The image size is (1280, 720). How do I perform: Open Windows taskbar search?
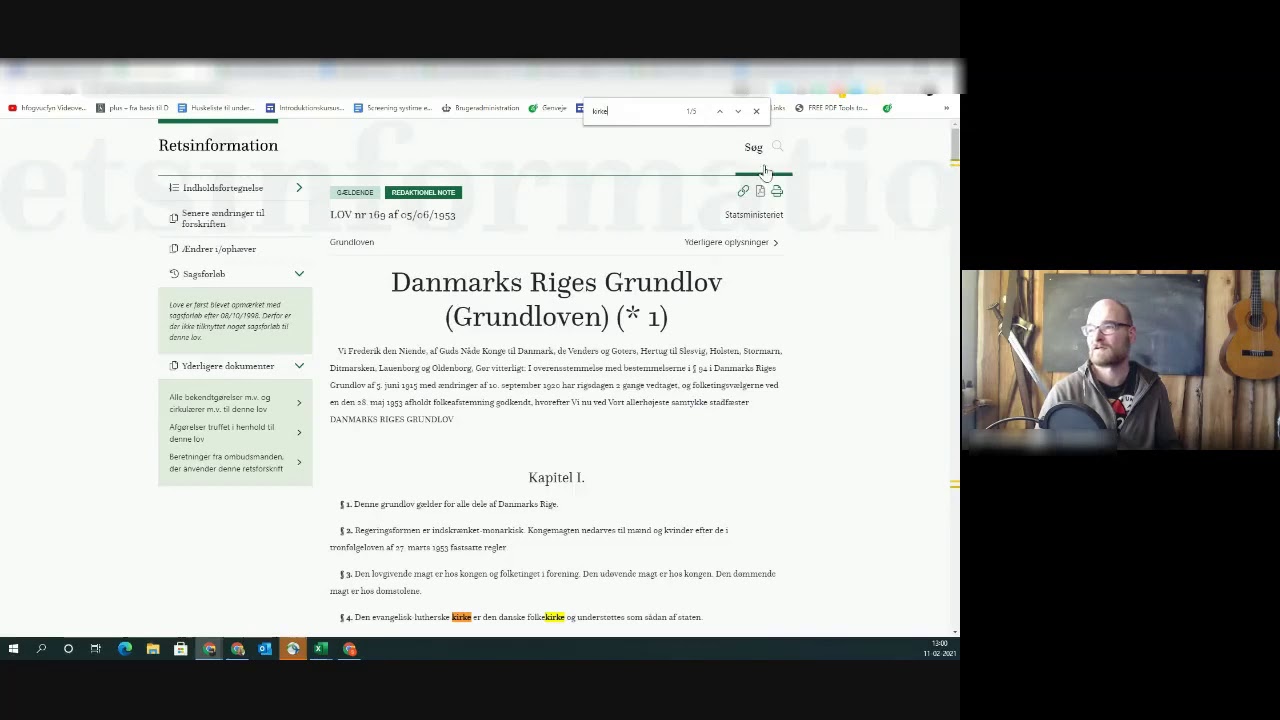41,649
